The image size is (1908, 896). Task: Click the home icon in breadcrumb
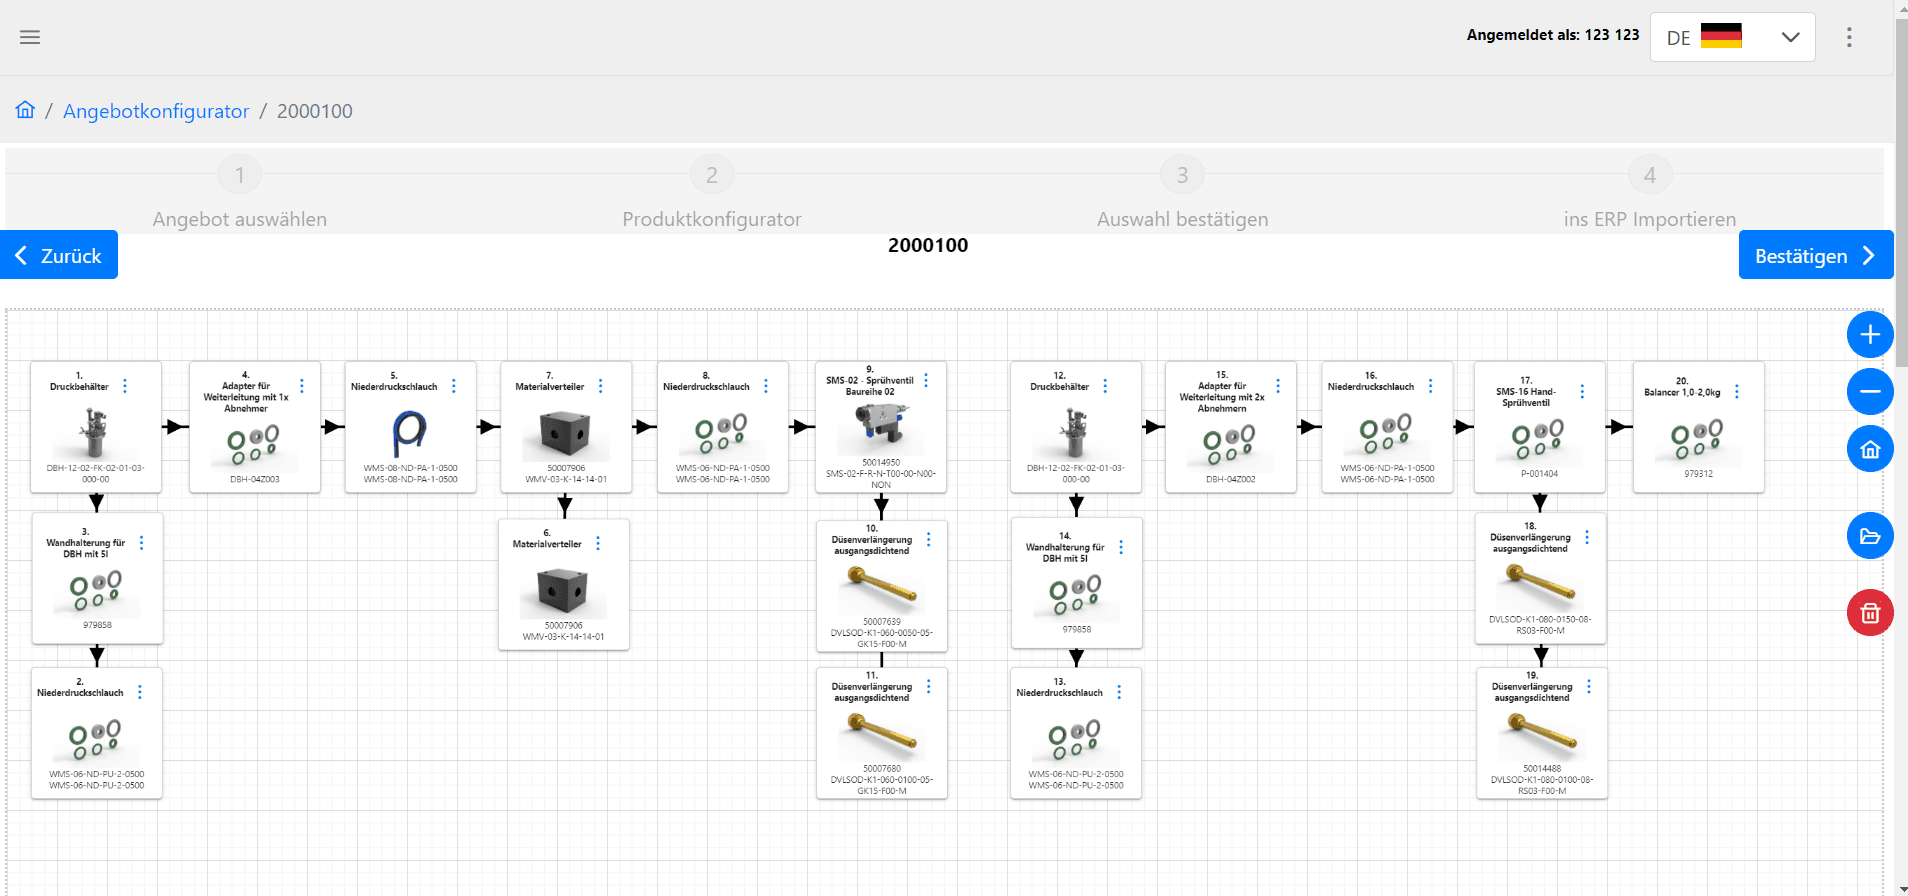coord(25,110)
